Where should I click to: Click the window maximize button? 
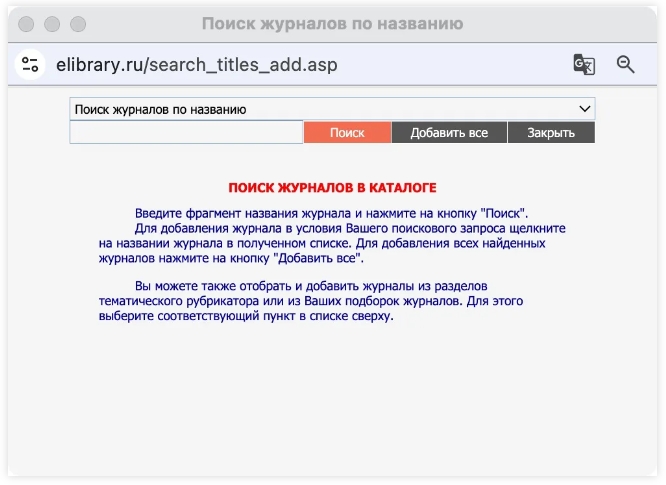(x=78, y=24)
